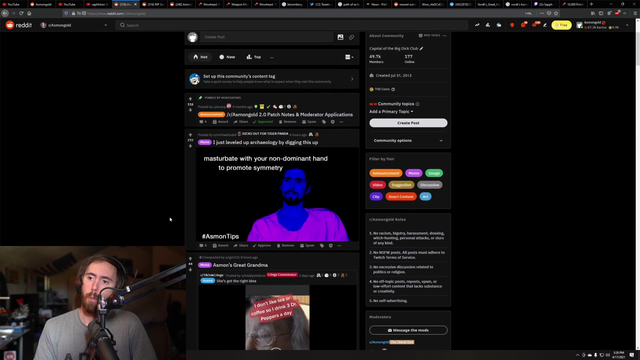640x360 pixels.
Task: Mark the Patch Notes post as Spam
Action: [x=309, y=122]
